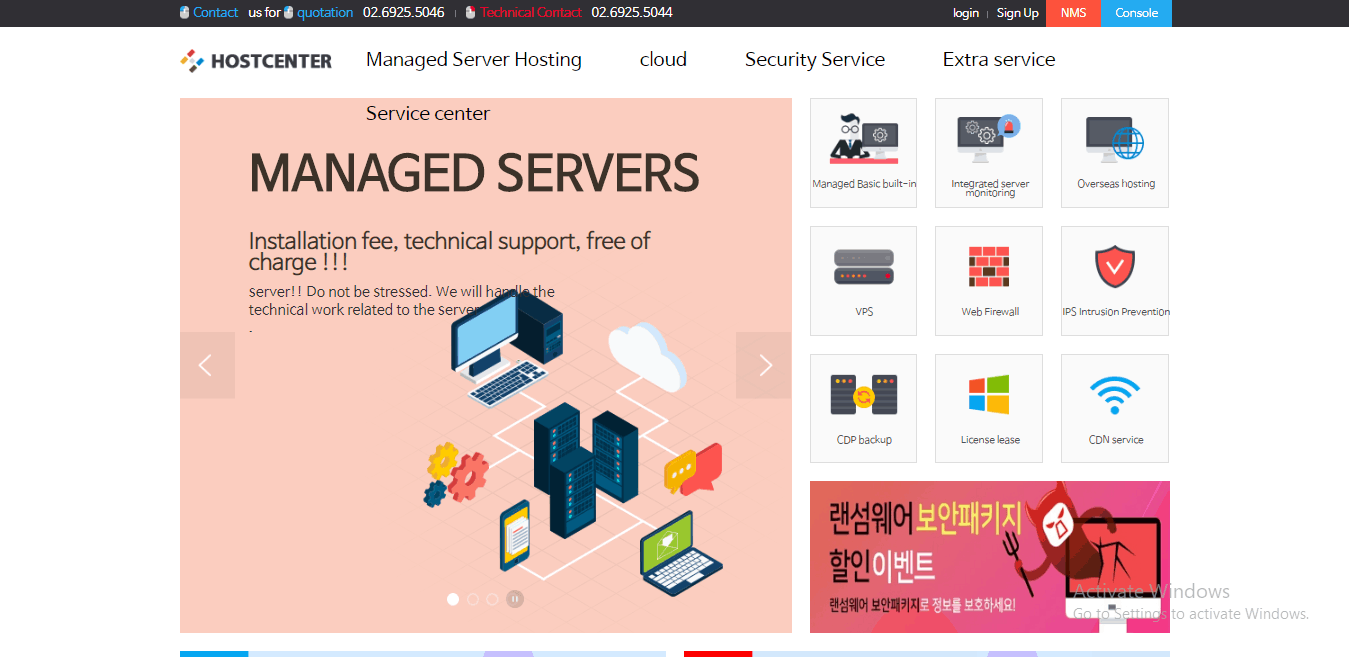Click the red mouse icon before Technical Contact

(471, 13)
